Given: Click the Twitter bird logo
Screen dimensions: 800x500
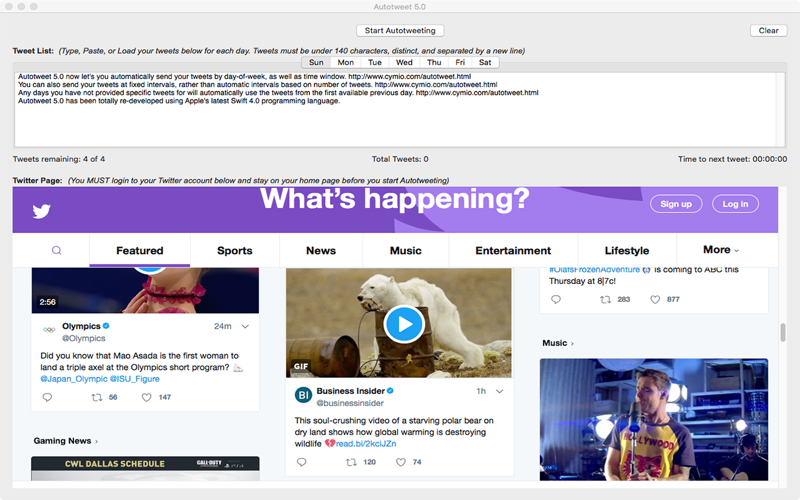Looking at the screenshot, I should tap(41, 211).
